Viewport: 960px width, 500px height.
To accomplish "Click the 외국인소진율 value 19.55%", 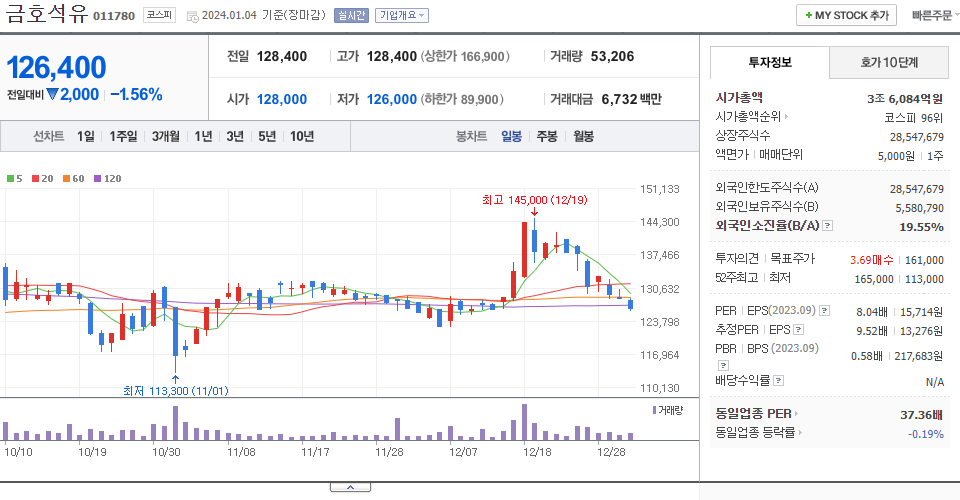I will click(921, 227).
